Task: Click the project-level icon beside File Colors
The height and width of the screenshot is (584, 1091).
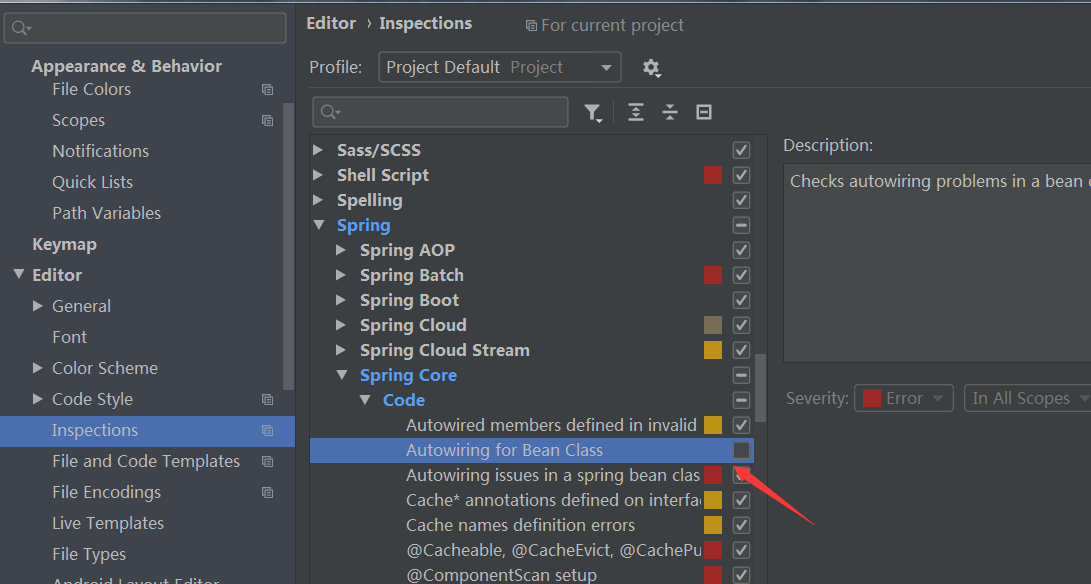Action: point(267,89)
